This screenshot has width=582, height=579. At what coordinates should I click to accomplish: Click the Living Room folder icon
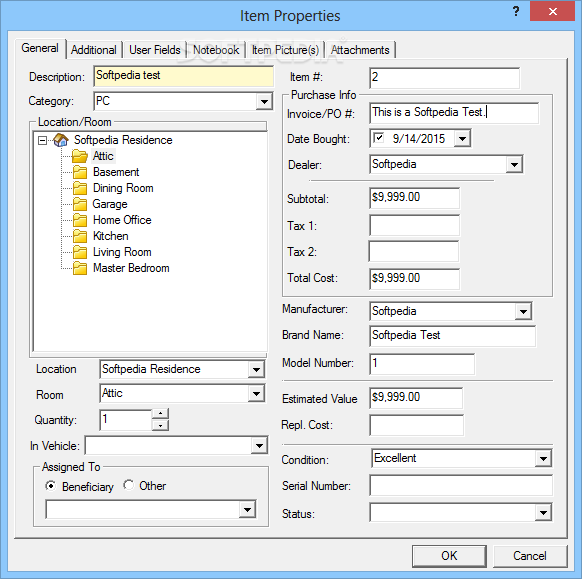[80, 252]
